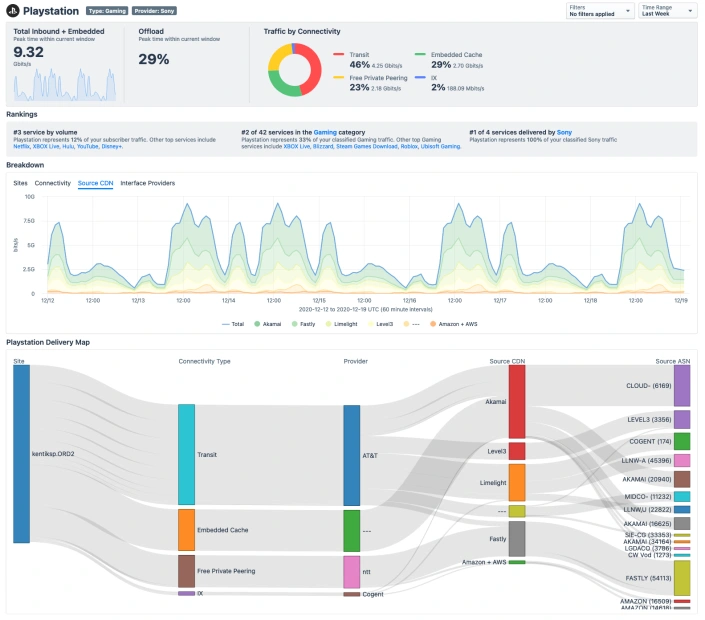Viewport: 705px width, 620px height.
Task: Click the Type: Gaming tag
Action: [107, 11]
